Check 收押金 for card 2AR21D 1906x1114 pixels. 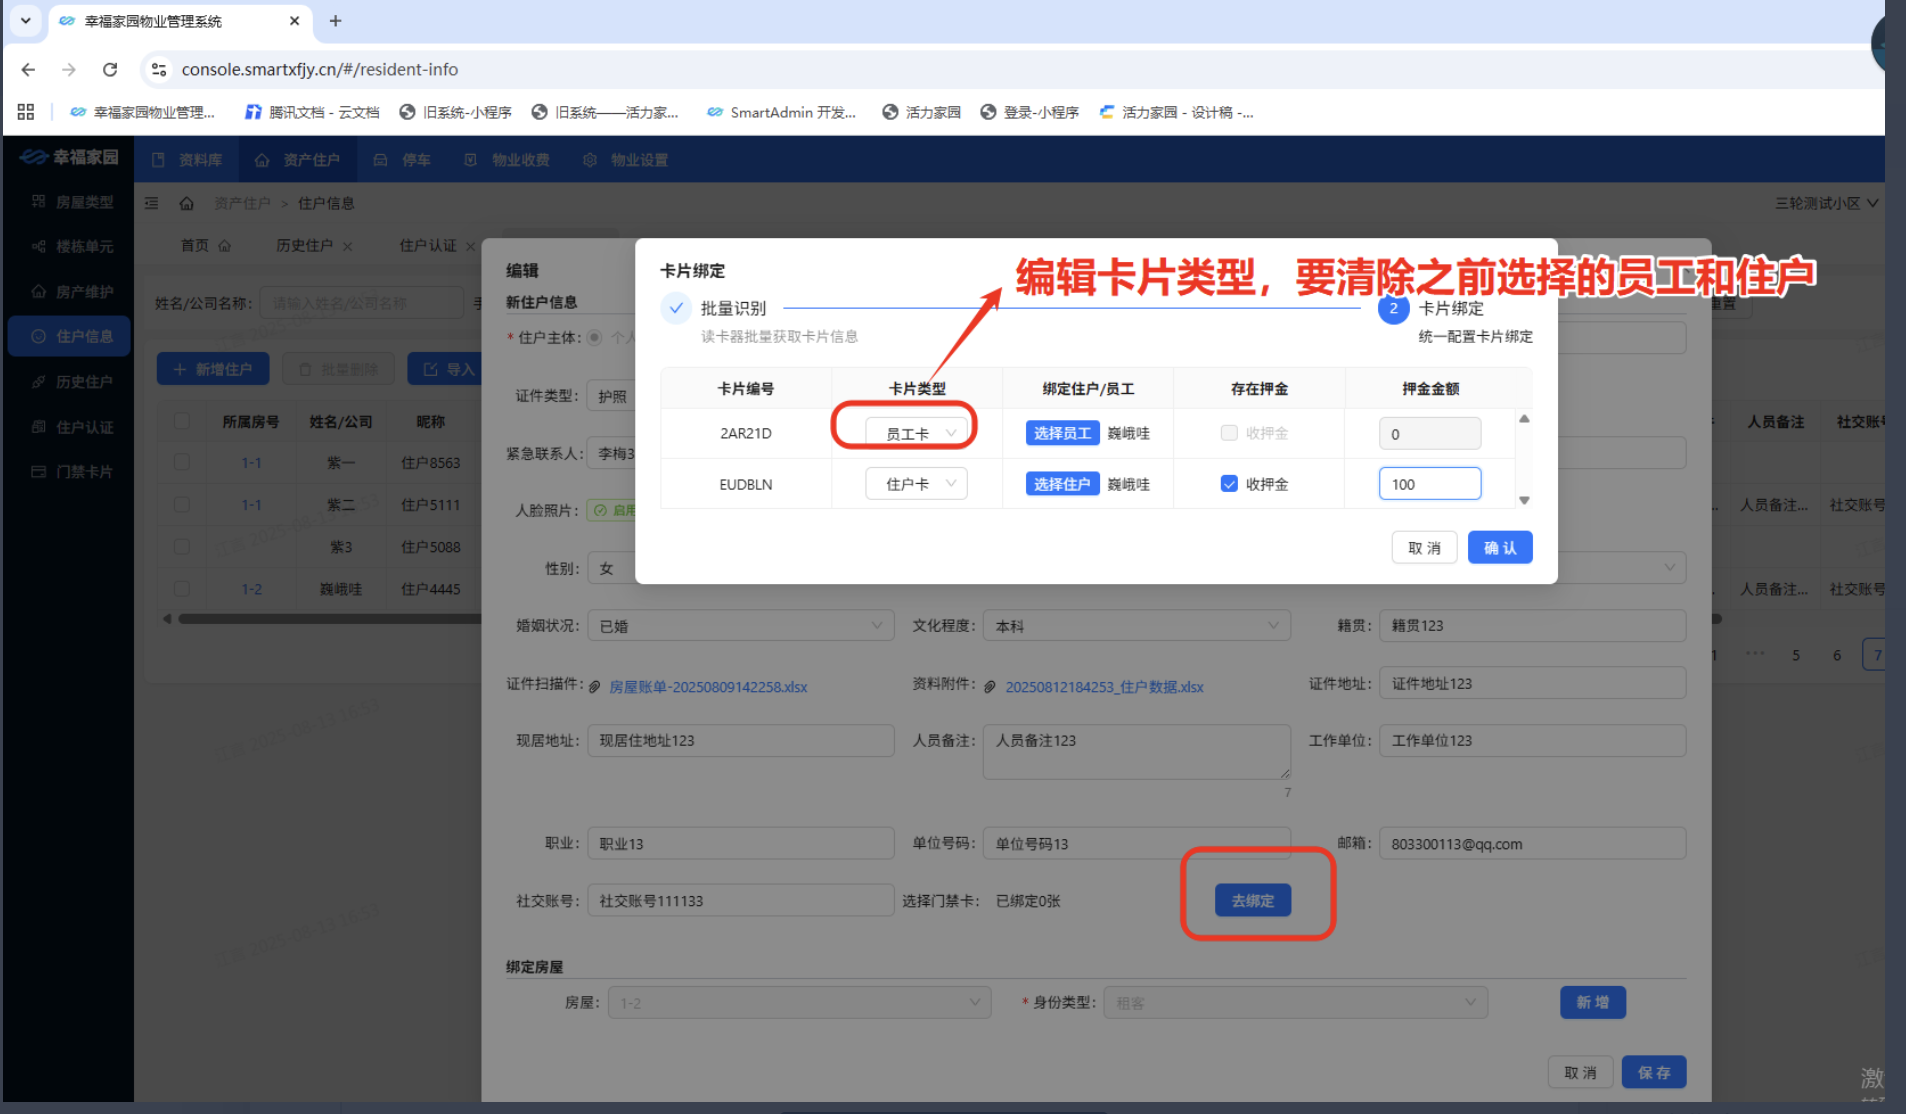pos(1229,433)
